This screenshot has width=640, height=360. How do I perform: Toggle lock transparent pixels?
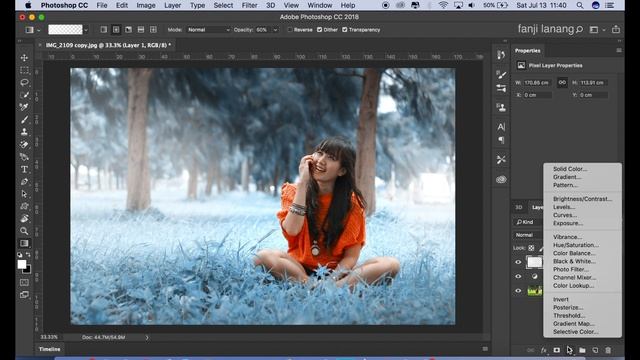coord(531,248)
